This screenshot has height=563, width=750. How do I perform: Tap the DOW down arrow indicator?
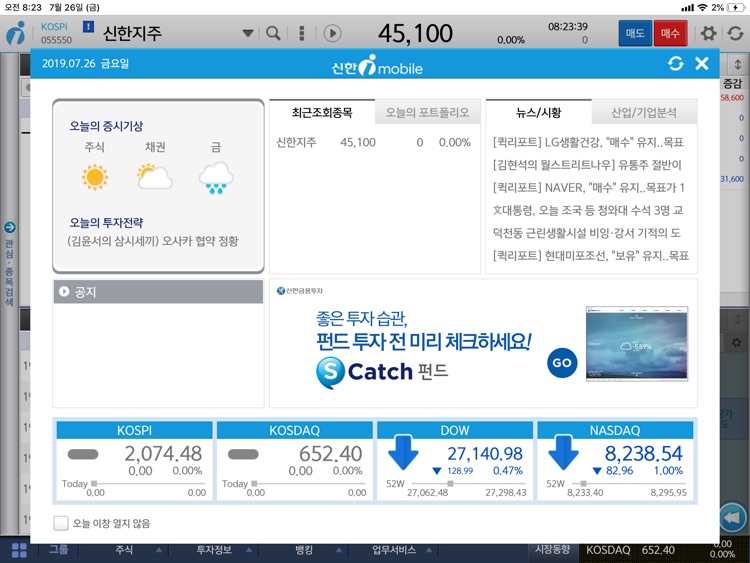403,452
